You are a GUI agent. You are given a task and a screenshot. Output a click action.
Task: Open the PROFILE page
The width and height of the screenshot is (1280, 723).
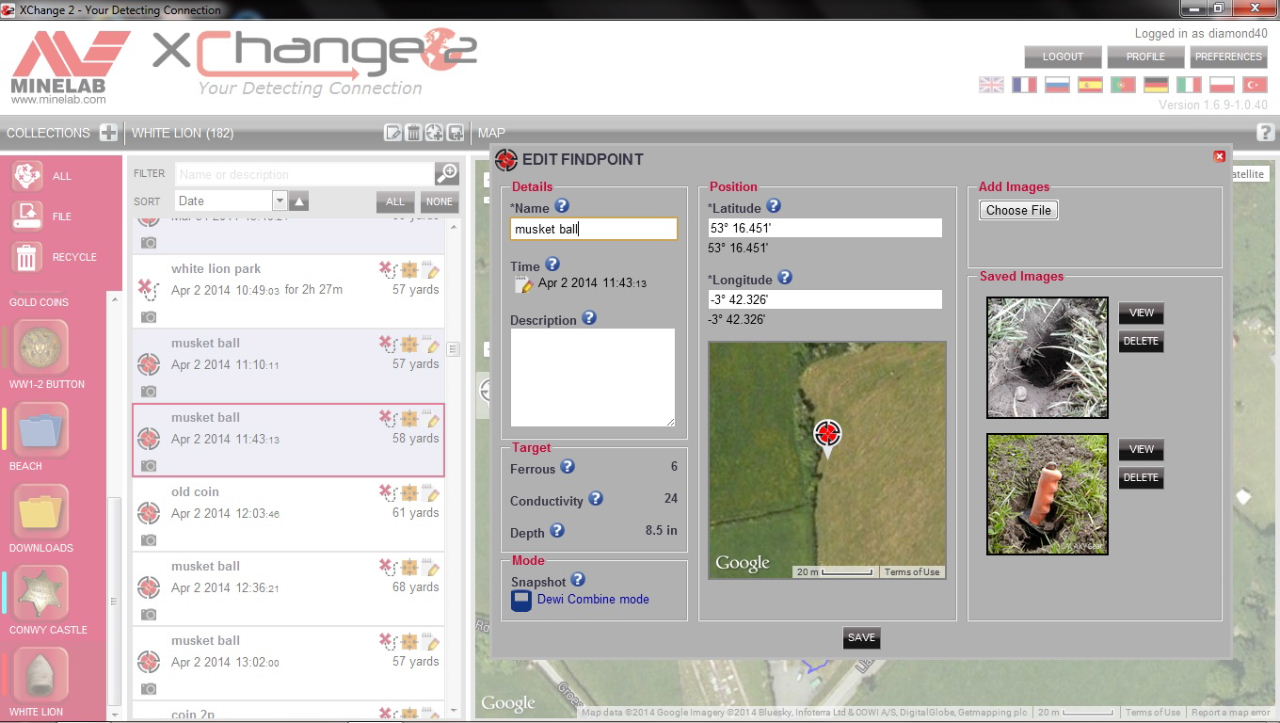tap(1146, 57)
